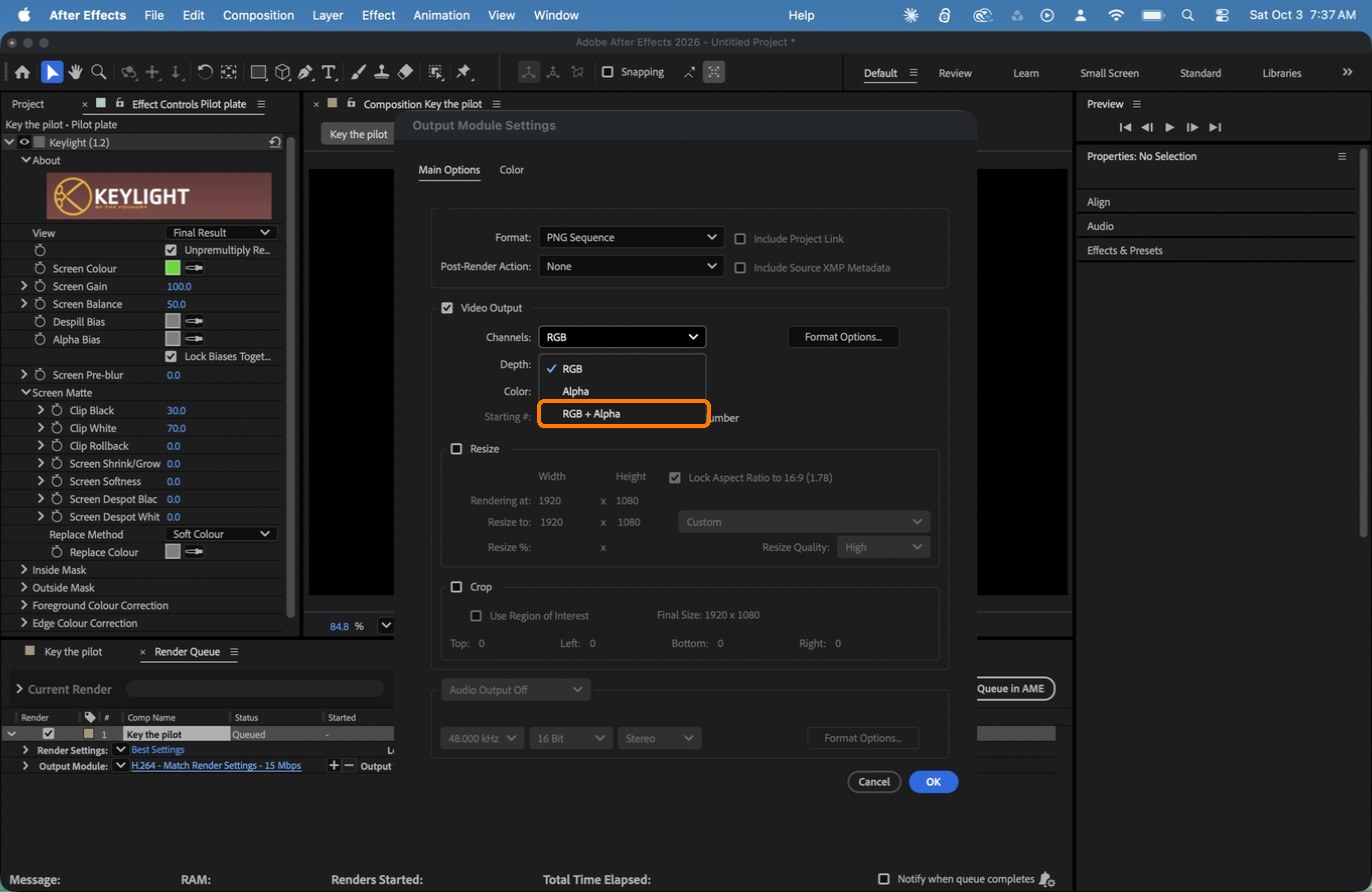Viewport: 1372px width, 892px height.
Task: Open video Format Options button
Action: [x=843, y=337]
